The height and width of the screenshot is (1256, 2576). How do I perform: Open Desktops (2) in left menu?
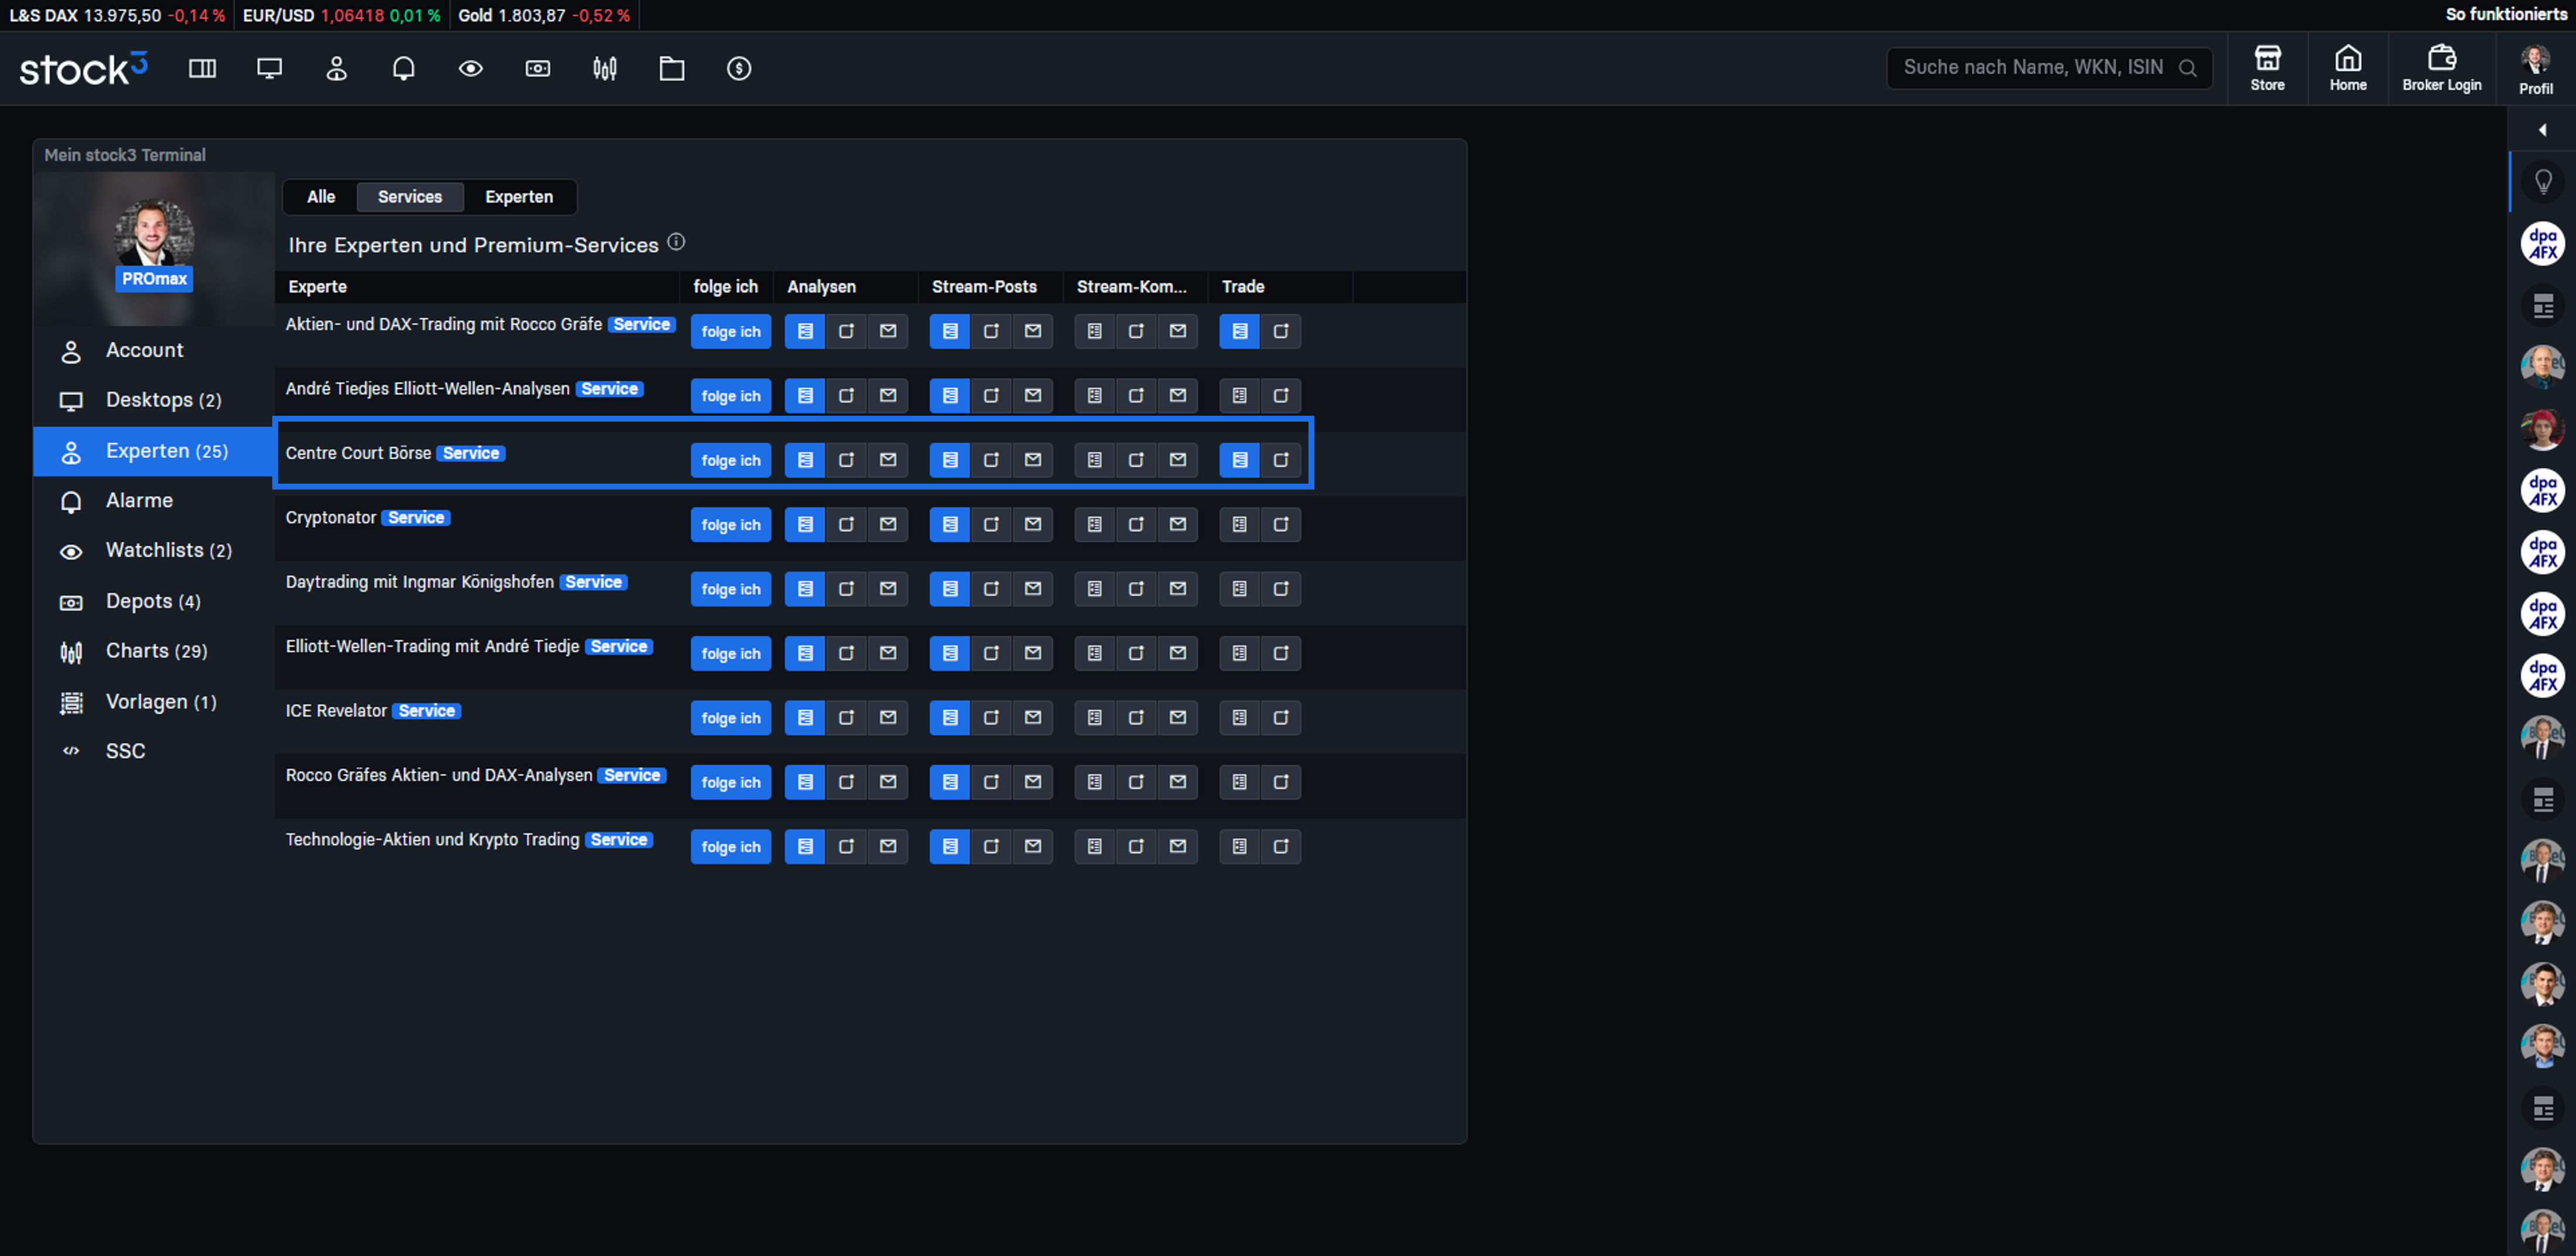click(154, 401)
